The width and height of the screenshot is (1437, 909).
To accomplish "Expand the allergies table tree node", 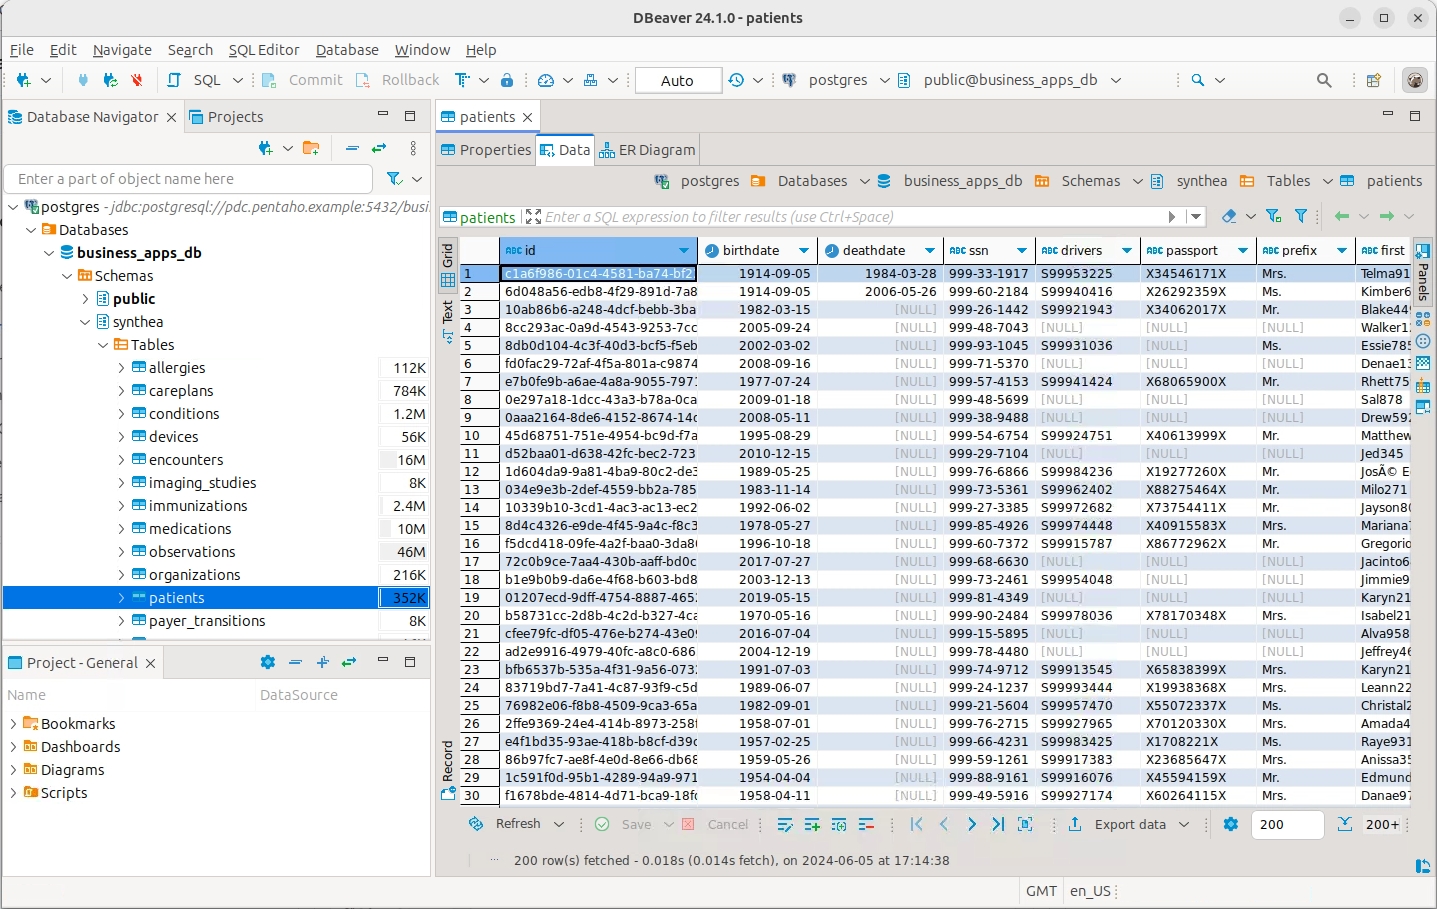I will click(122, 368).
